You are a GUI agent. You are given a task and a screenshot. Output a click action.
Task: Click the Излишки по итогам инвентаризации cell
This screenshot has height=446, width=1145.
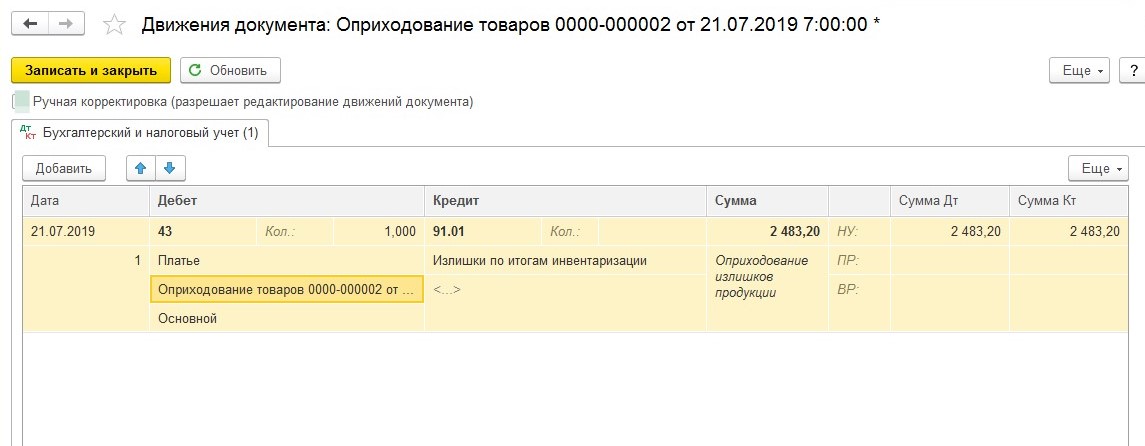539,261
